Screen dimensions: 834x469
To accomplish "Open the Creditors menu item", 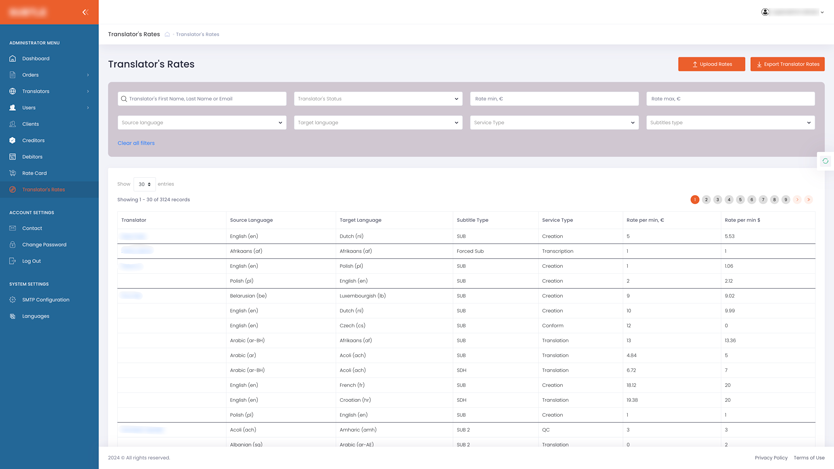I will coord(33,141).
